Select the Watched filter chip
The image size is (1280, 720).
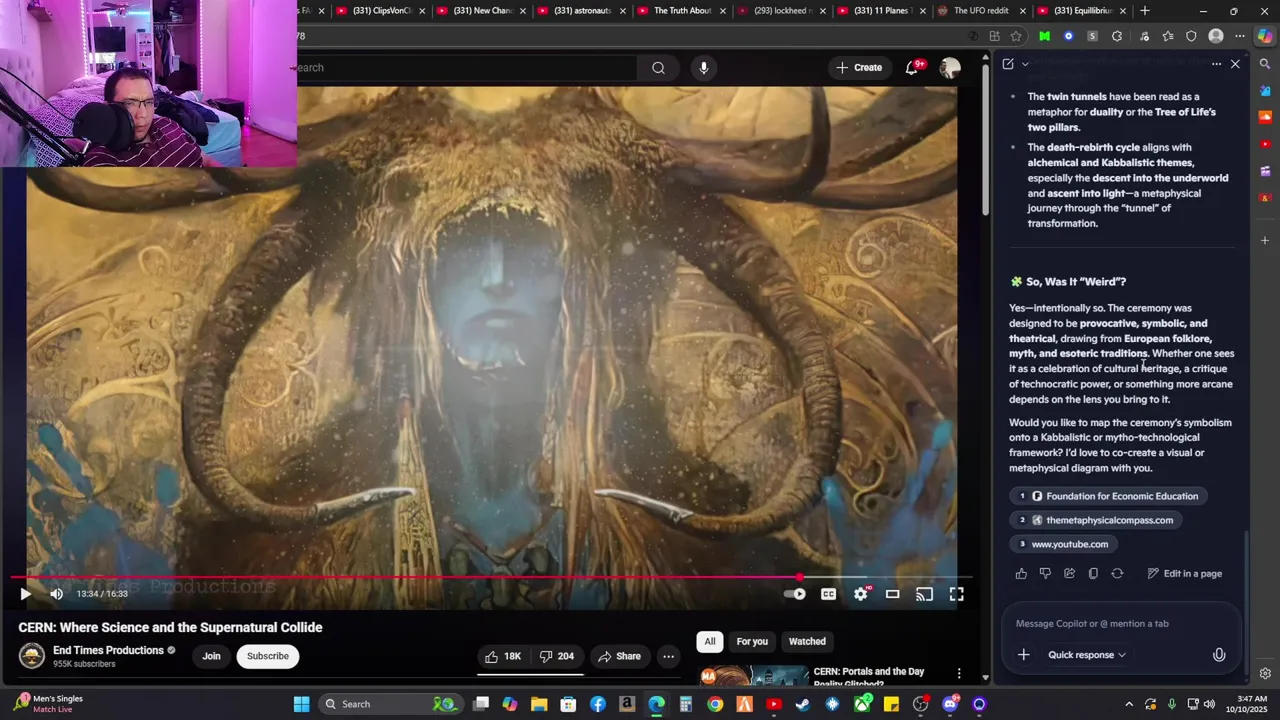coord(807,641)
